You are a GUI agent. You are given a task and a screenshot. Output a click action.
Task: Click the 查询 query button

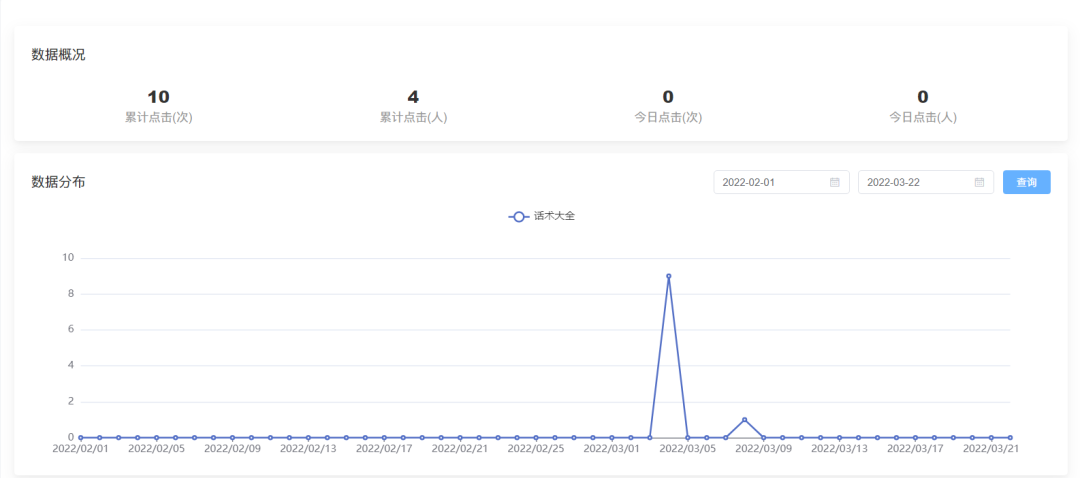[x=1026, y=183]
